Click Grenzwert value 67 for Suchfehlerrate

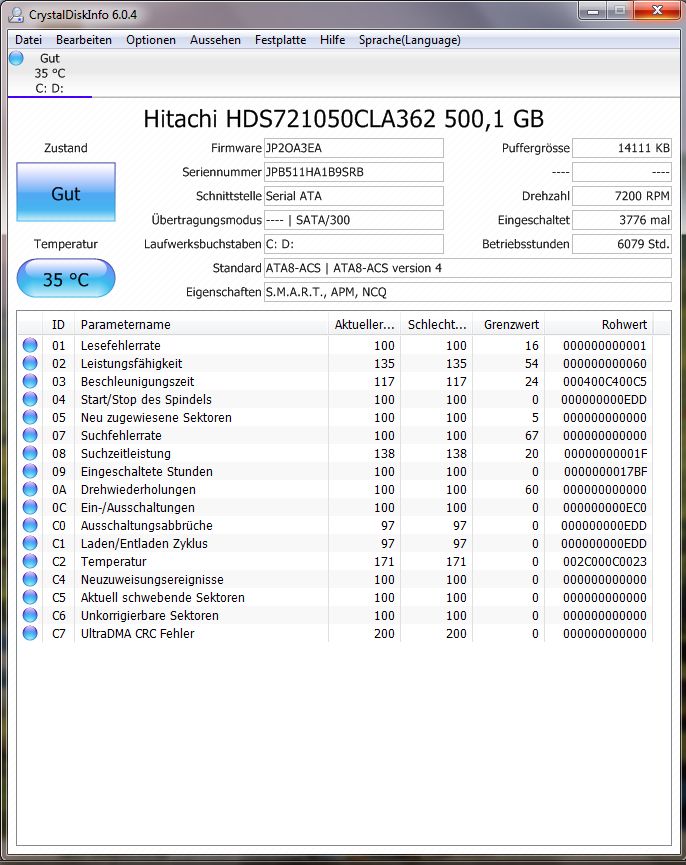coord(532,435)
